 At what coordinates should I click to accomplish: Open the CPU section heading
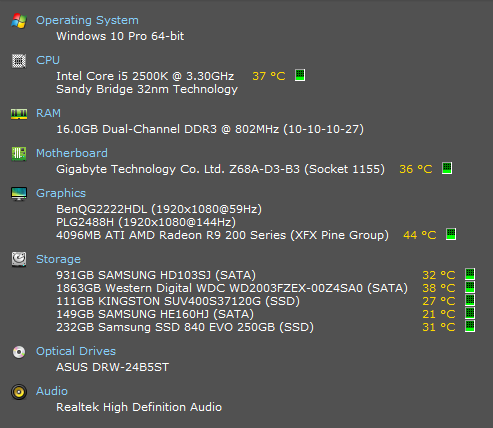click(x=48, y=60)
